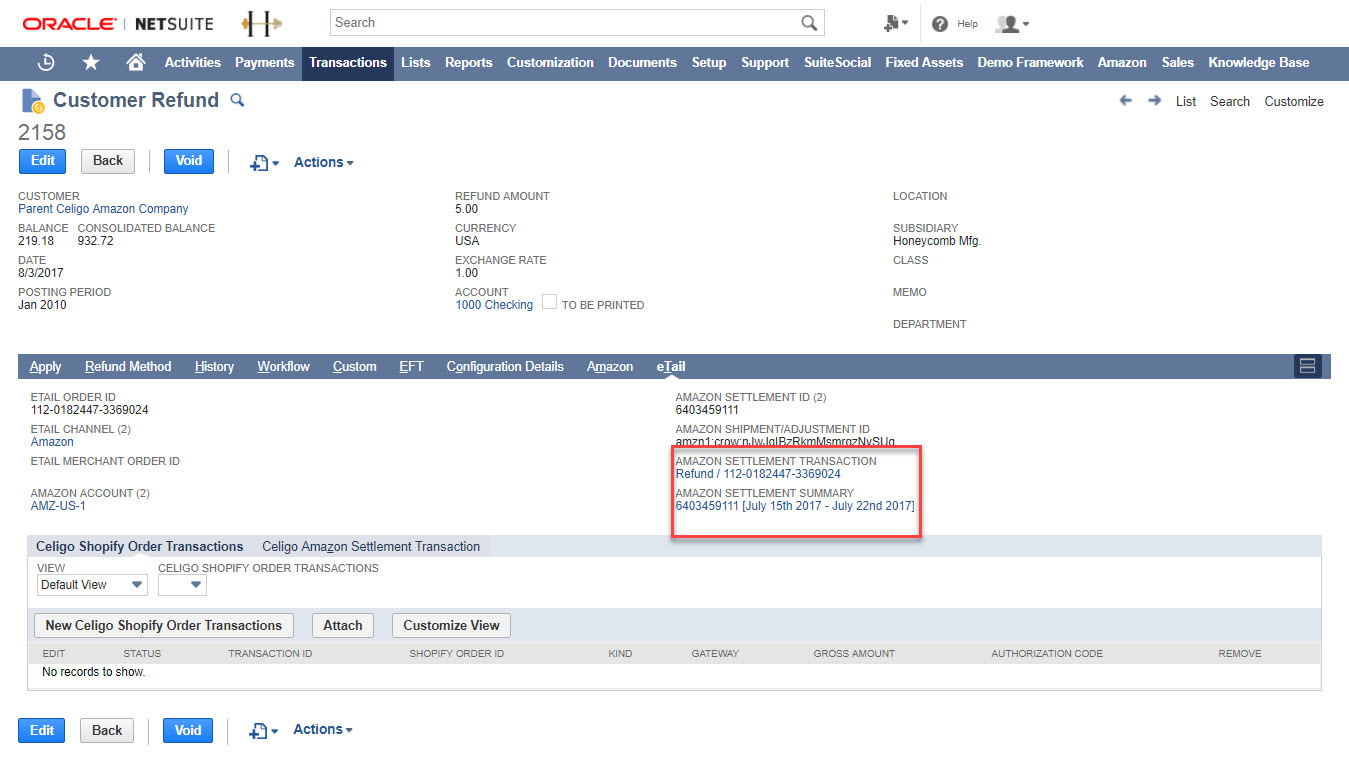The image size is (1349, 764).
Task: Click New Celigo Shopify Order Transactions button
Action: click(164, 626)
